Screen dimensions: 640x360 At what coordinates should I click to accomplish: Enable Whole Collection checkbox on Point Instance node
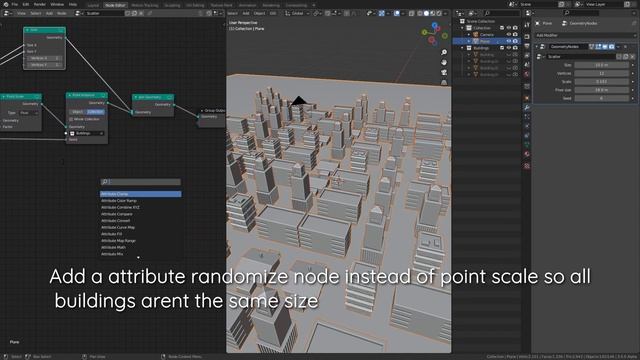pyautogui.click(x=71, y=119)
